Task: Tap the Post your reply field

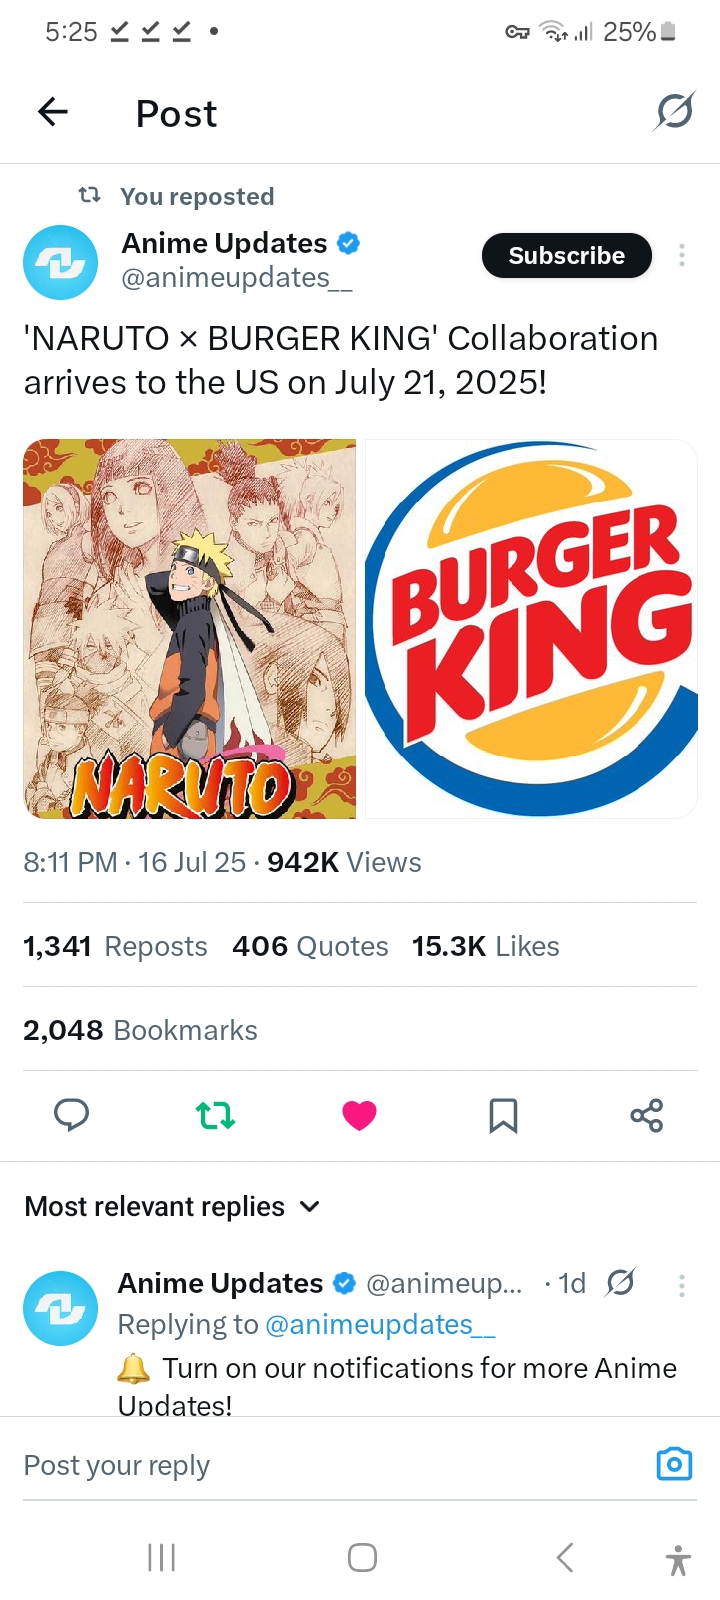Action: point(330,1465)
